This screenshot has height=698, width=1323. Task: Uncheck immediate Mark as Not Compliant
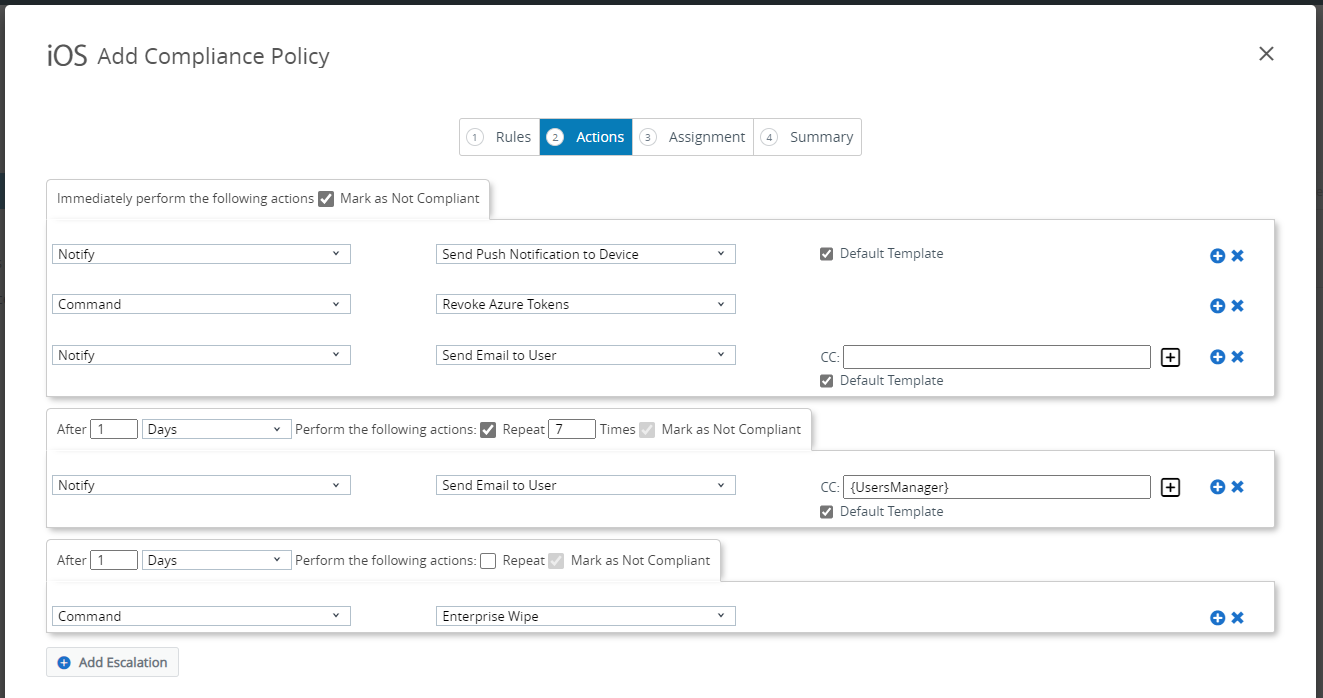click(x=326, y=199)
